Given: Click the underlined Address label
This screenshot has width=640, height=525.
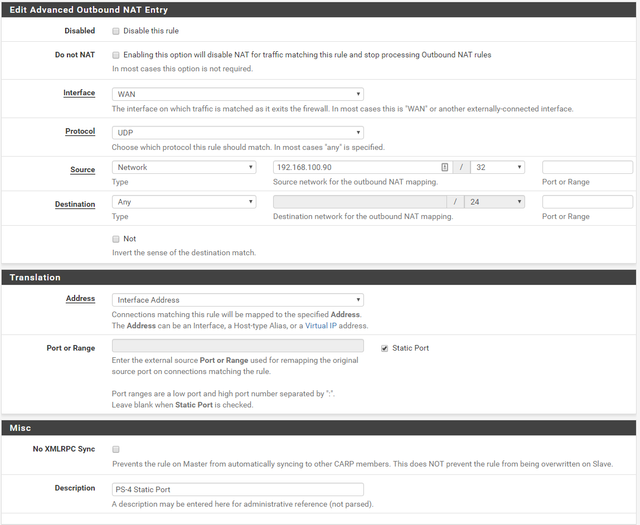Looking at the screenshot, I should (x=80, y=299).
